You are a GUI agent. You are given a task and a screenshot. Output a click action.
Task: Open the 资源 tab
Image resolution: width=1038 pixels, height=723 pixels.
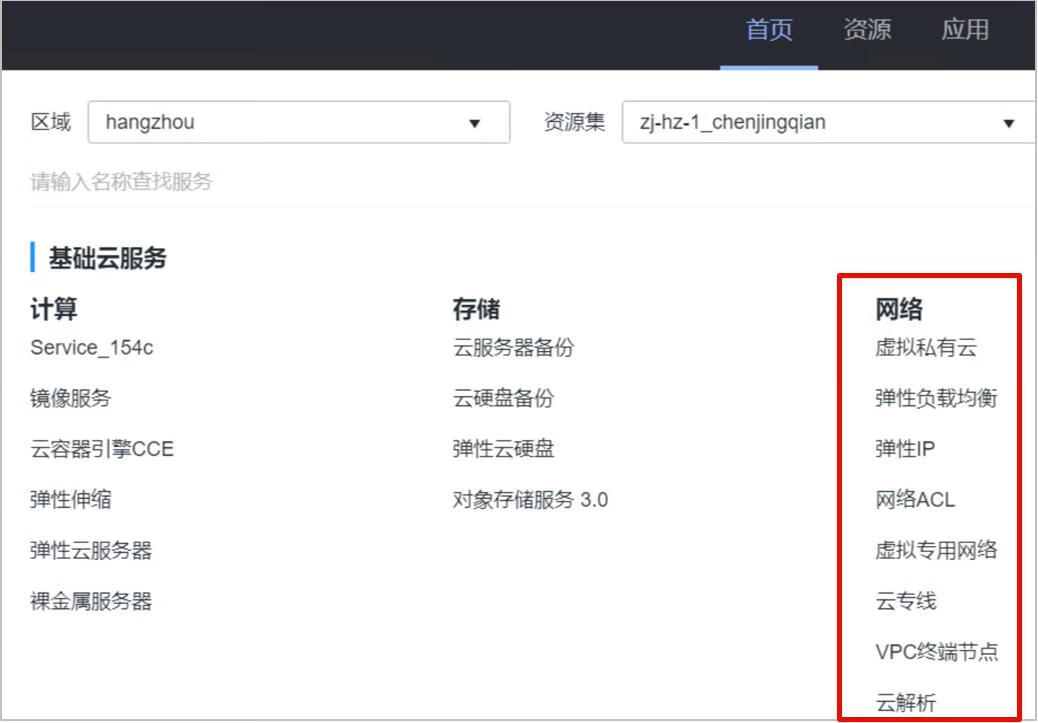coord(867,30)
